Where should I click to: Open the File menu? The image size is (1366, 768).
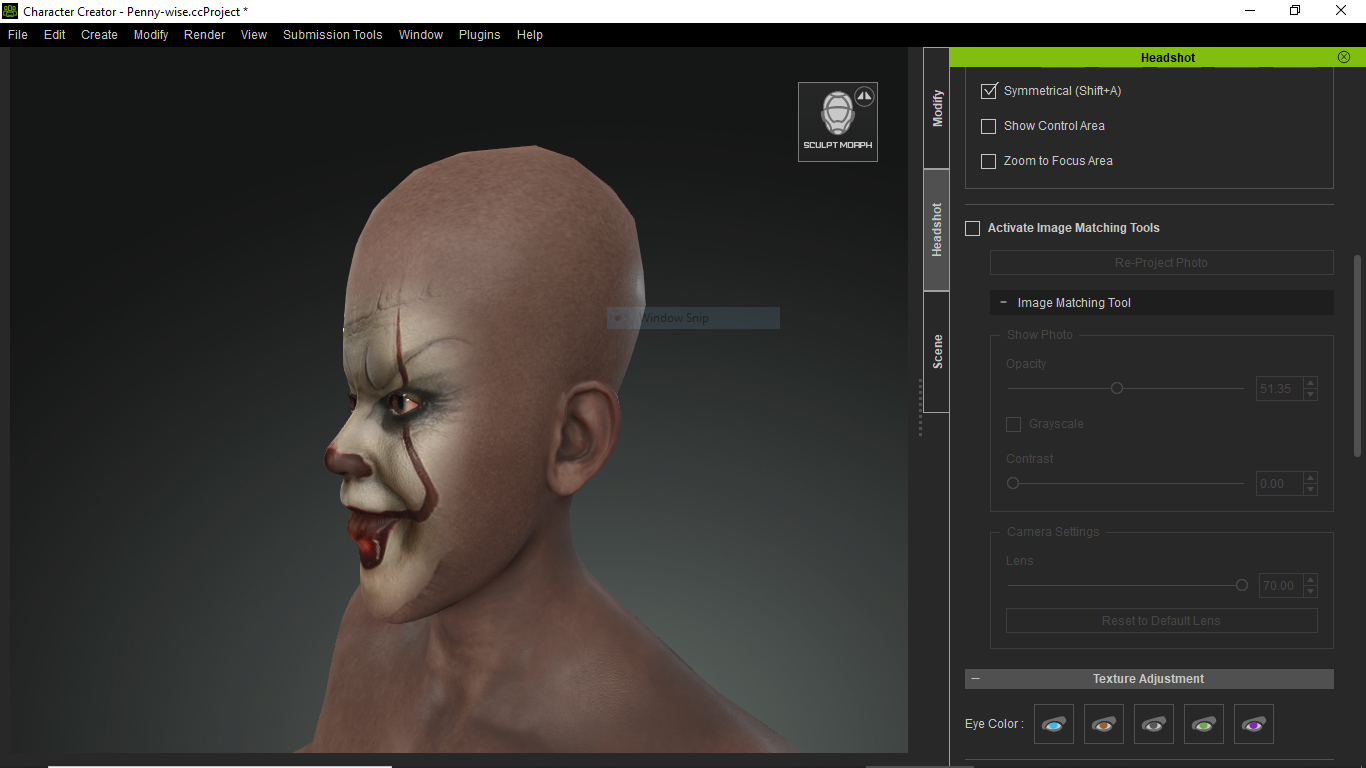18,34
